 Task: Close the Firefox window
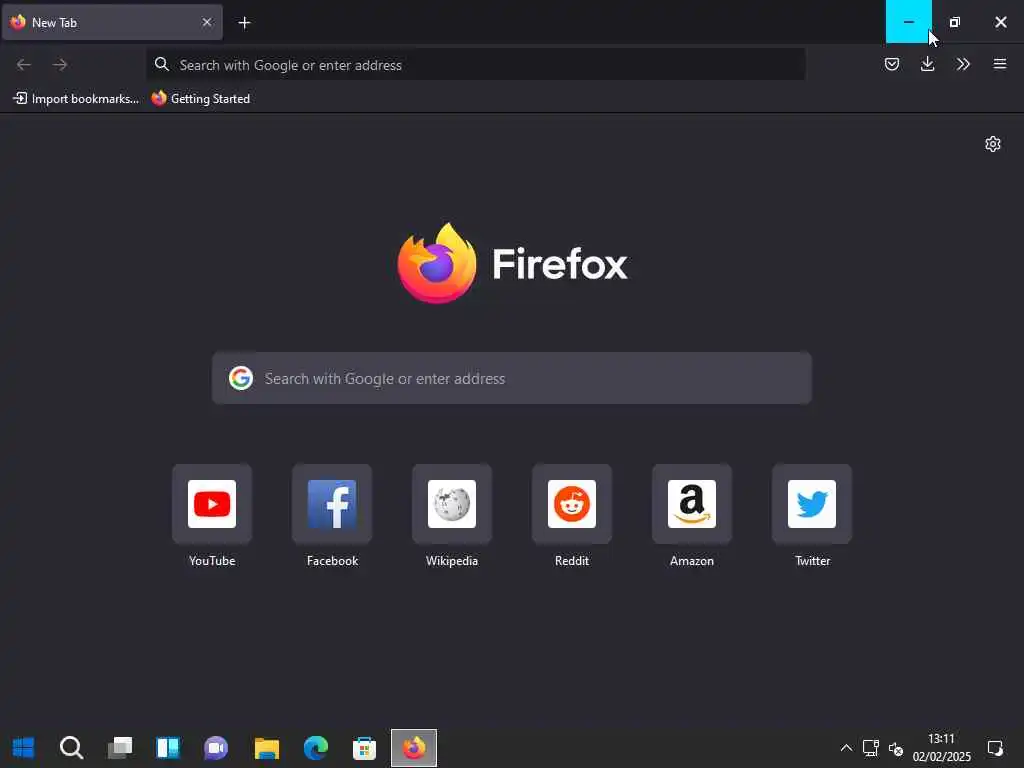point(1000,22)
